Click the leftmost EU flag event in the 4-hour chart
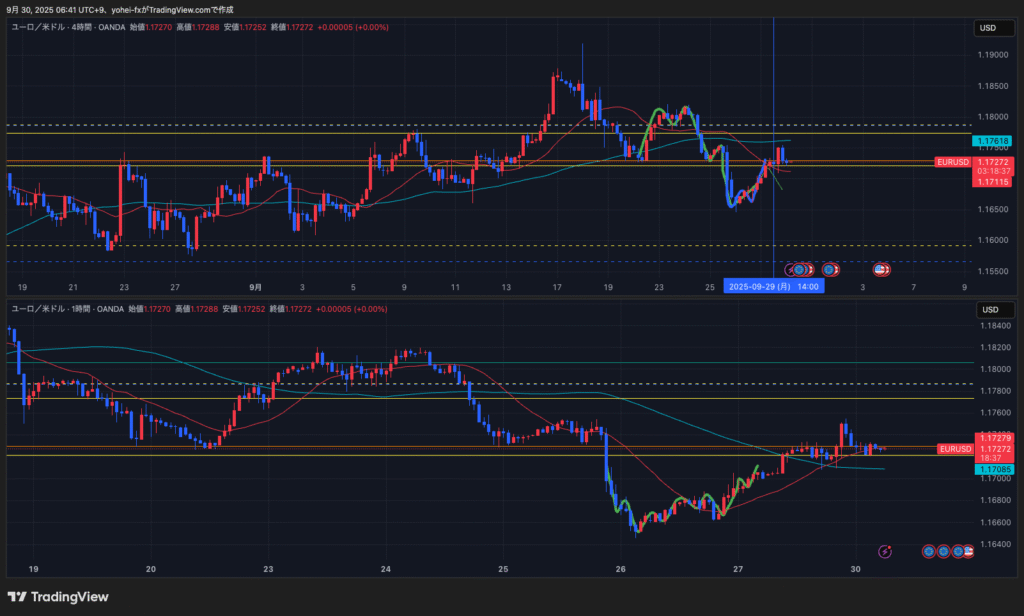Screen dimensions: 1024x616 pos(799,269)
